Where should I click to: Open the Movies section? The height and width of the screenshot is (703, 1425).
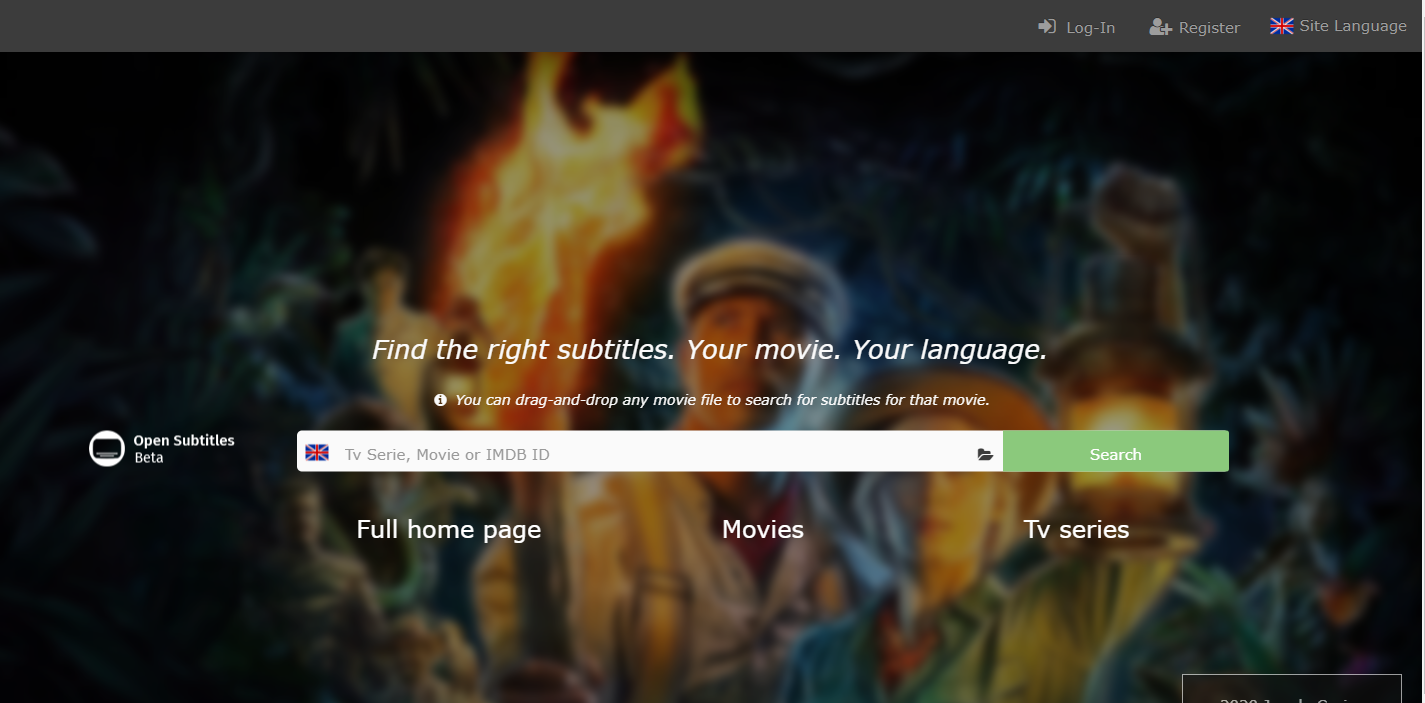762,529
